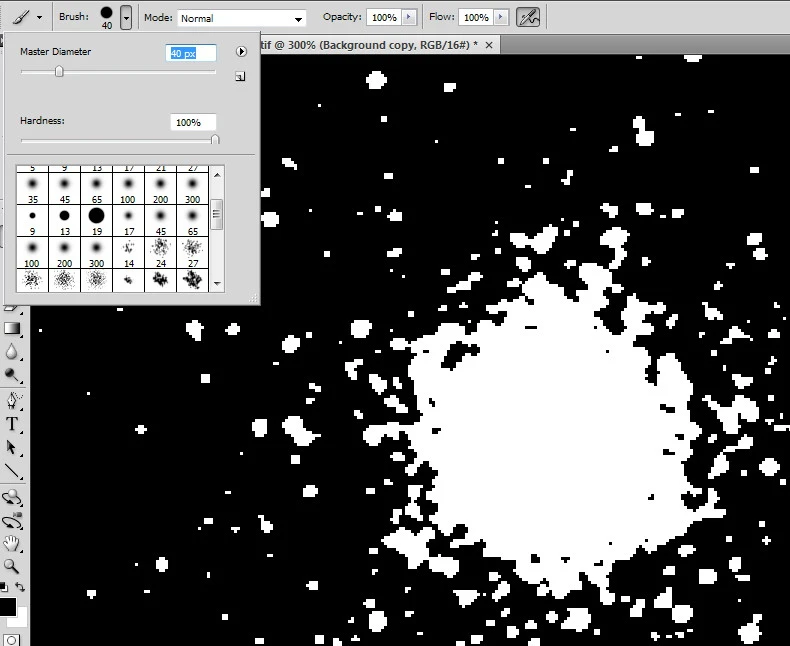The image size is (790, 646).
Task: Select the Pen tool
Action: pyautogui.click(x=12, y=401)
